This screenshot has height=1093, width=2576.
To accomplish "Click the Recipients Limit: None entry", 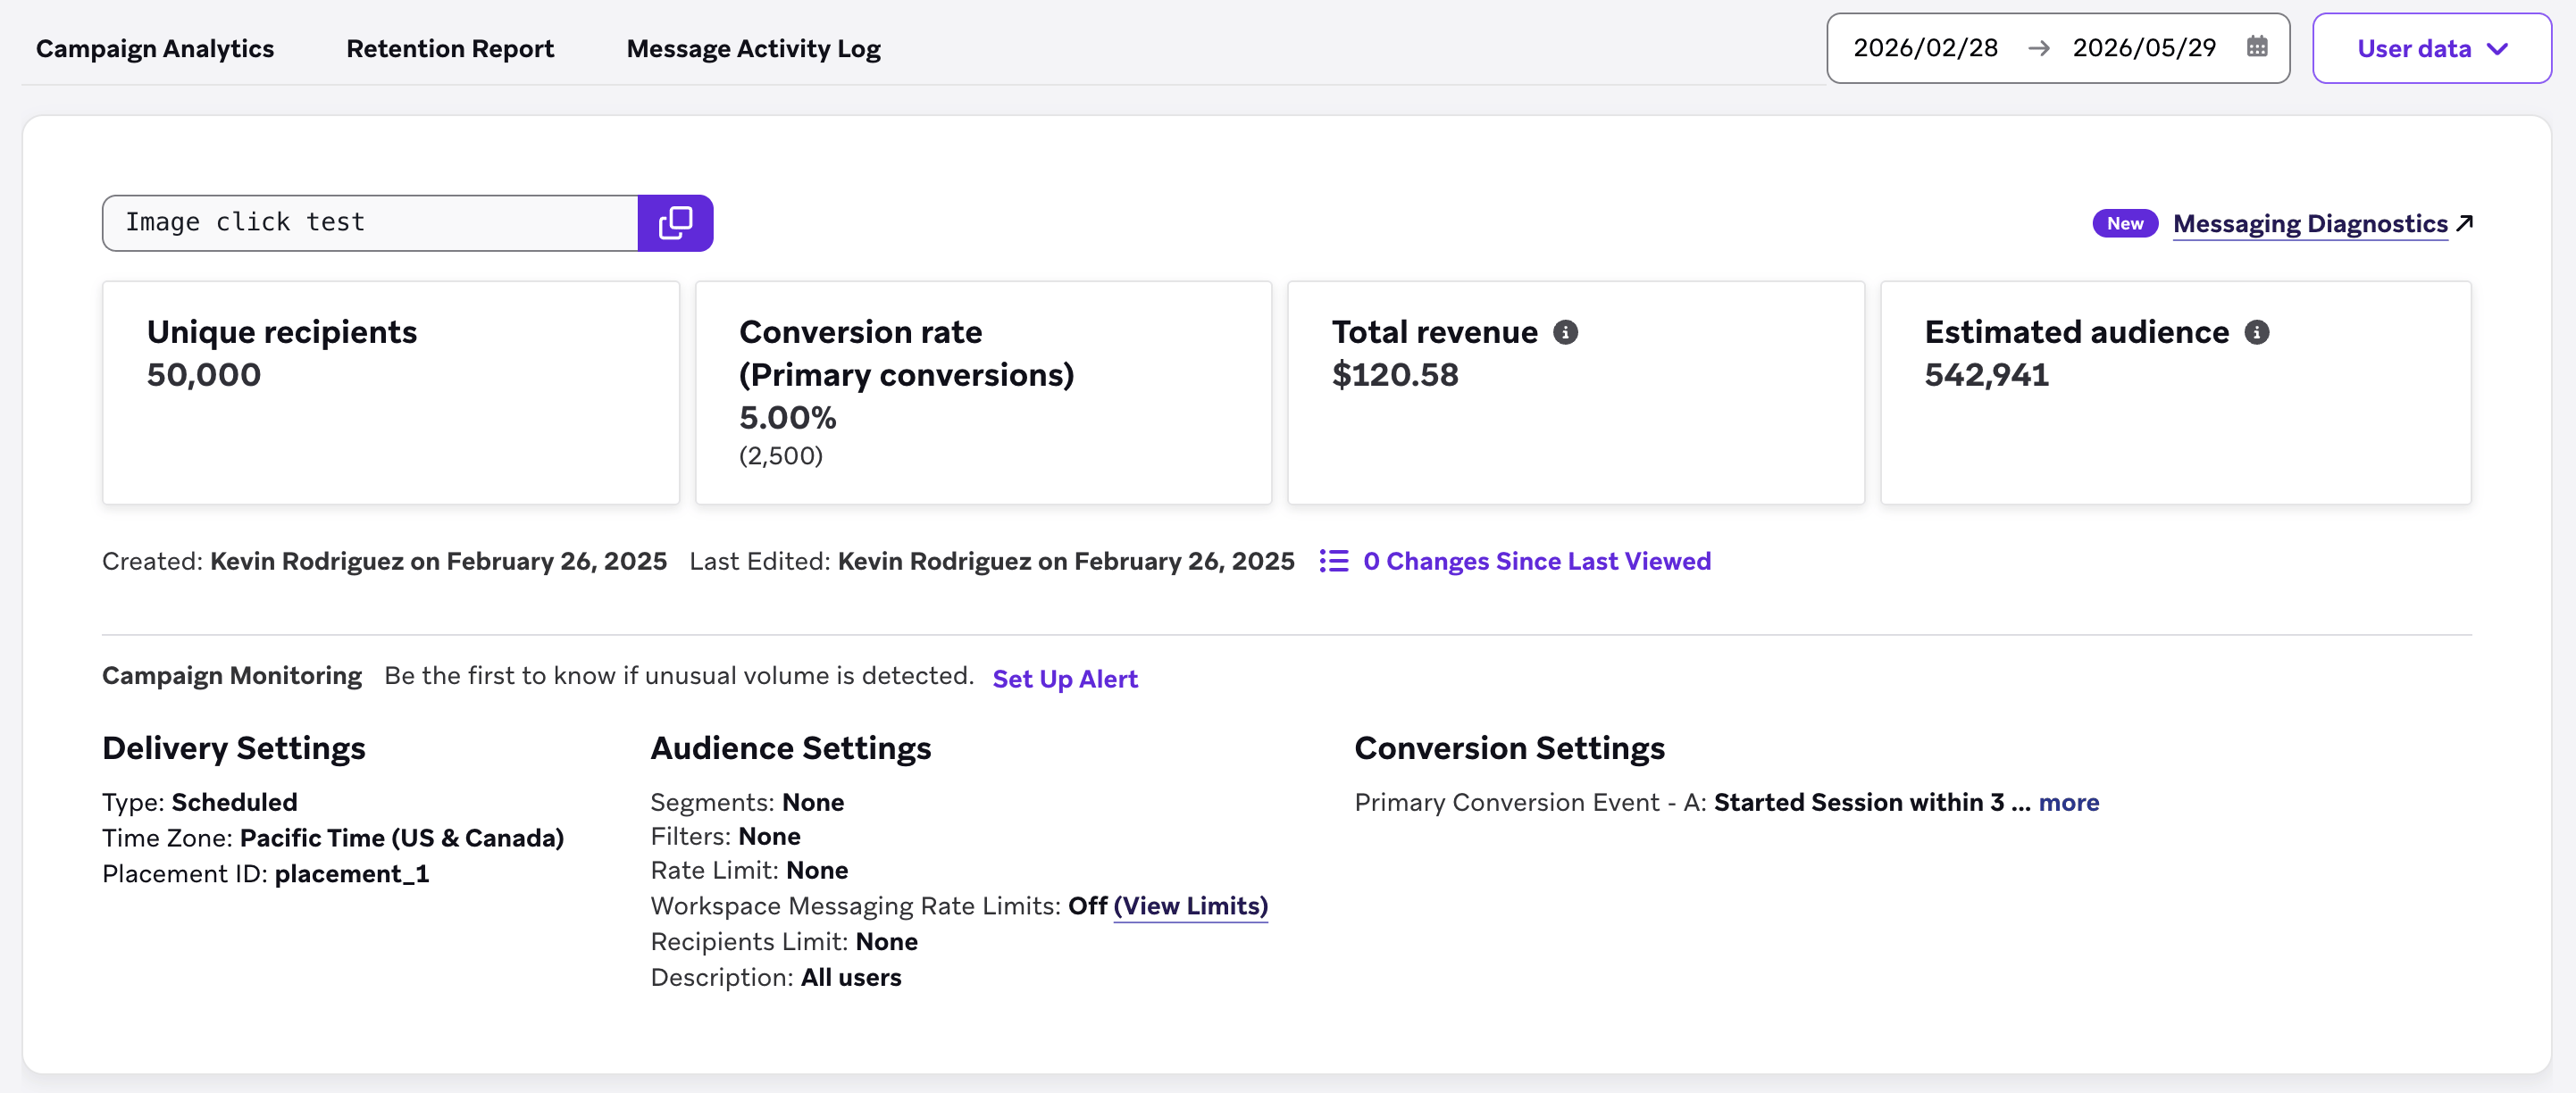I will pyautogui.click(x=784, y=942).
